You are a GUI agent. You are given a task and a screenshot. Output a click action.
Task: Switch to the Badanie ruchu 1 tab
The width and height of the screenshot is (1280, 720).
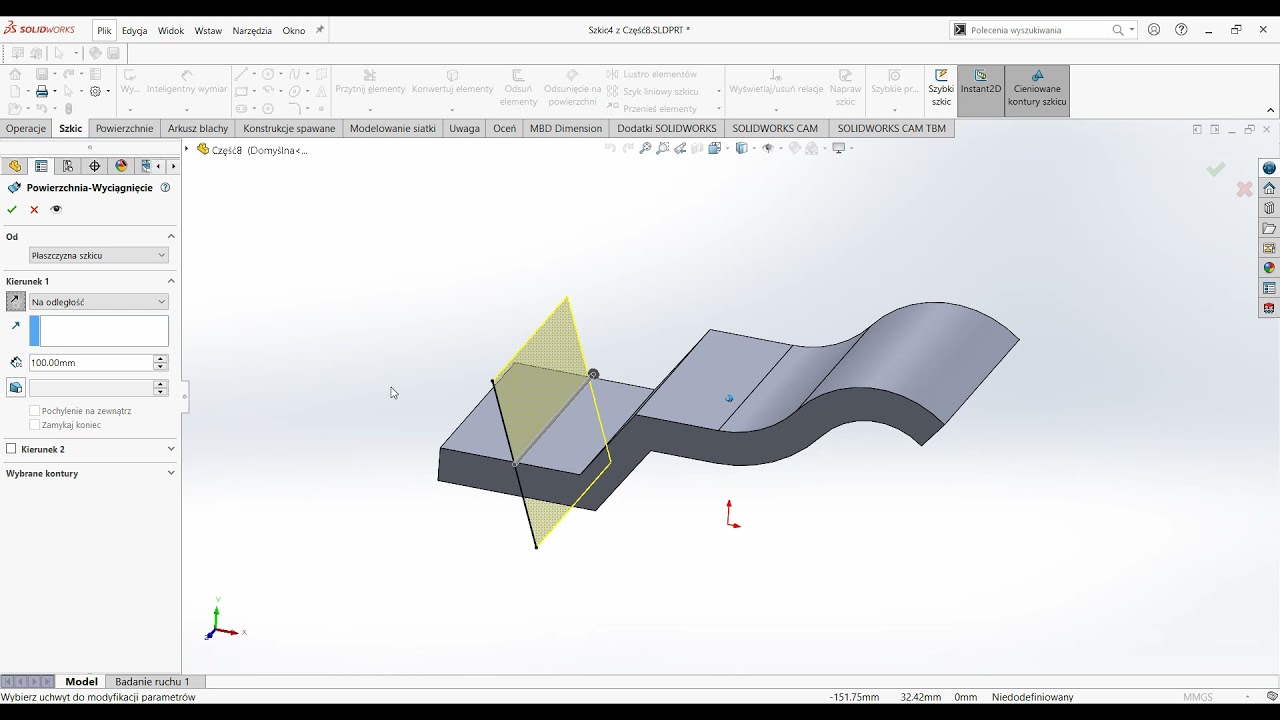[x=152, y=682]
